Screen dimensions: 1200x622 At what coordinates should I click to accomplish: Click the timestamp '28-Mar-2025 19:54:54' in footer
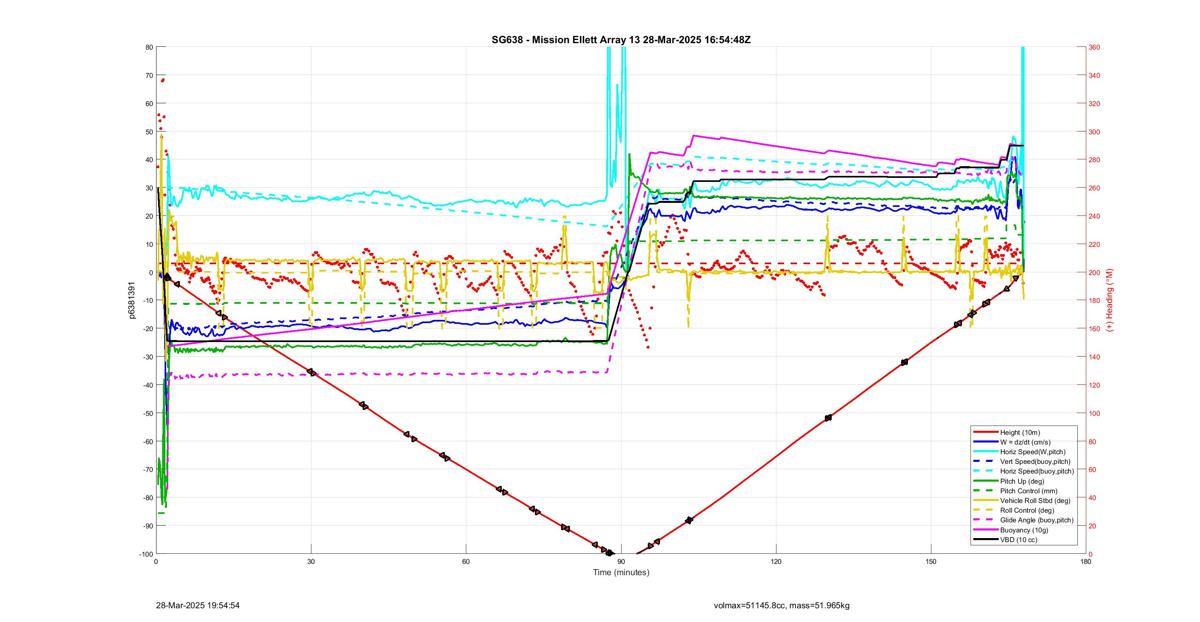point(197,606)
